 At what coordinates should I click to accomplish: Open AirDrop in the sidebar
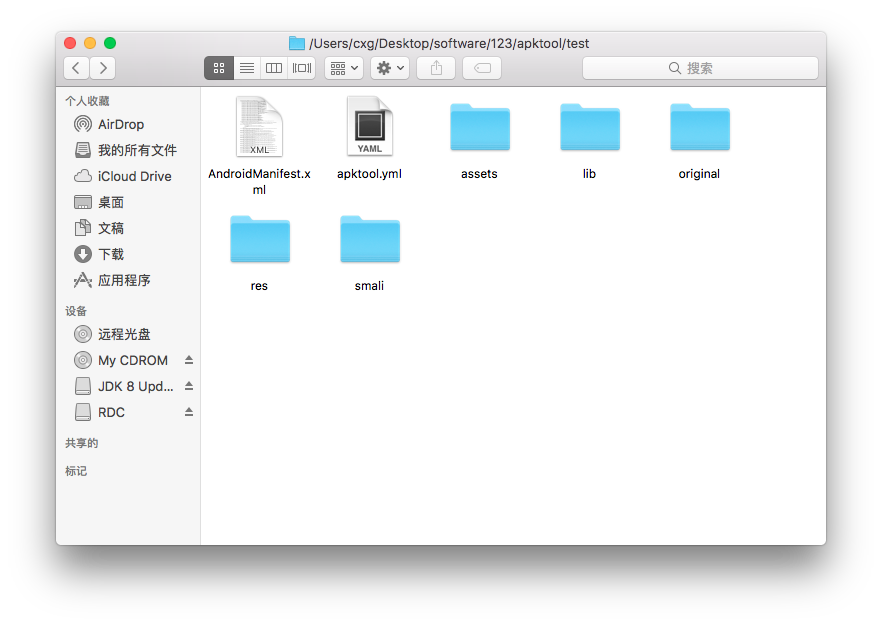pyautogui.click(x=128, y=124)
